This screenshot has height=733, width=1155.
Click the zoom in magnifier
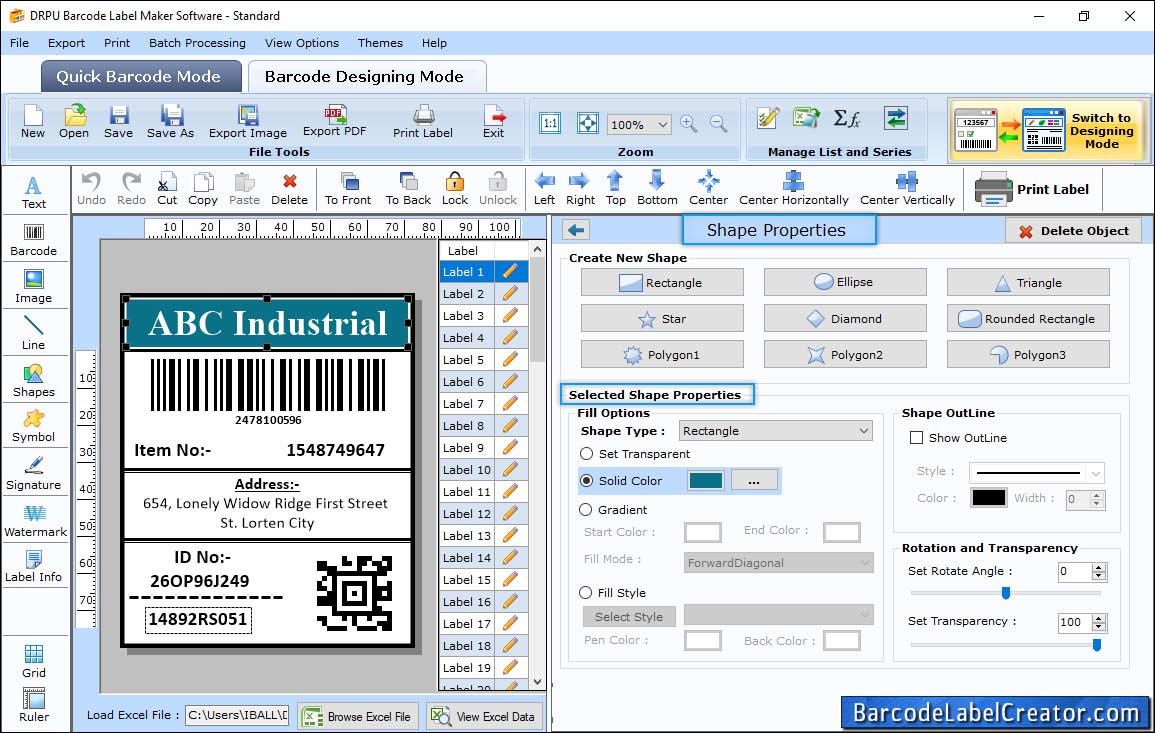click(689, 123)
